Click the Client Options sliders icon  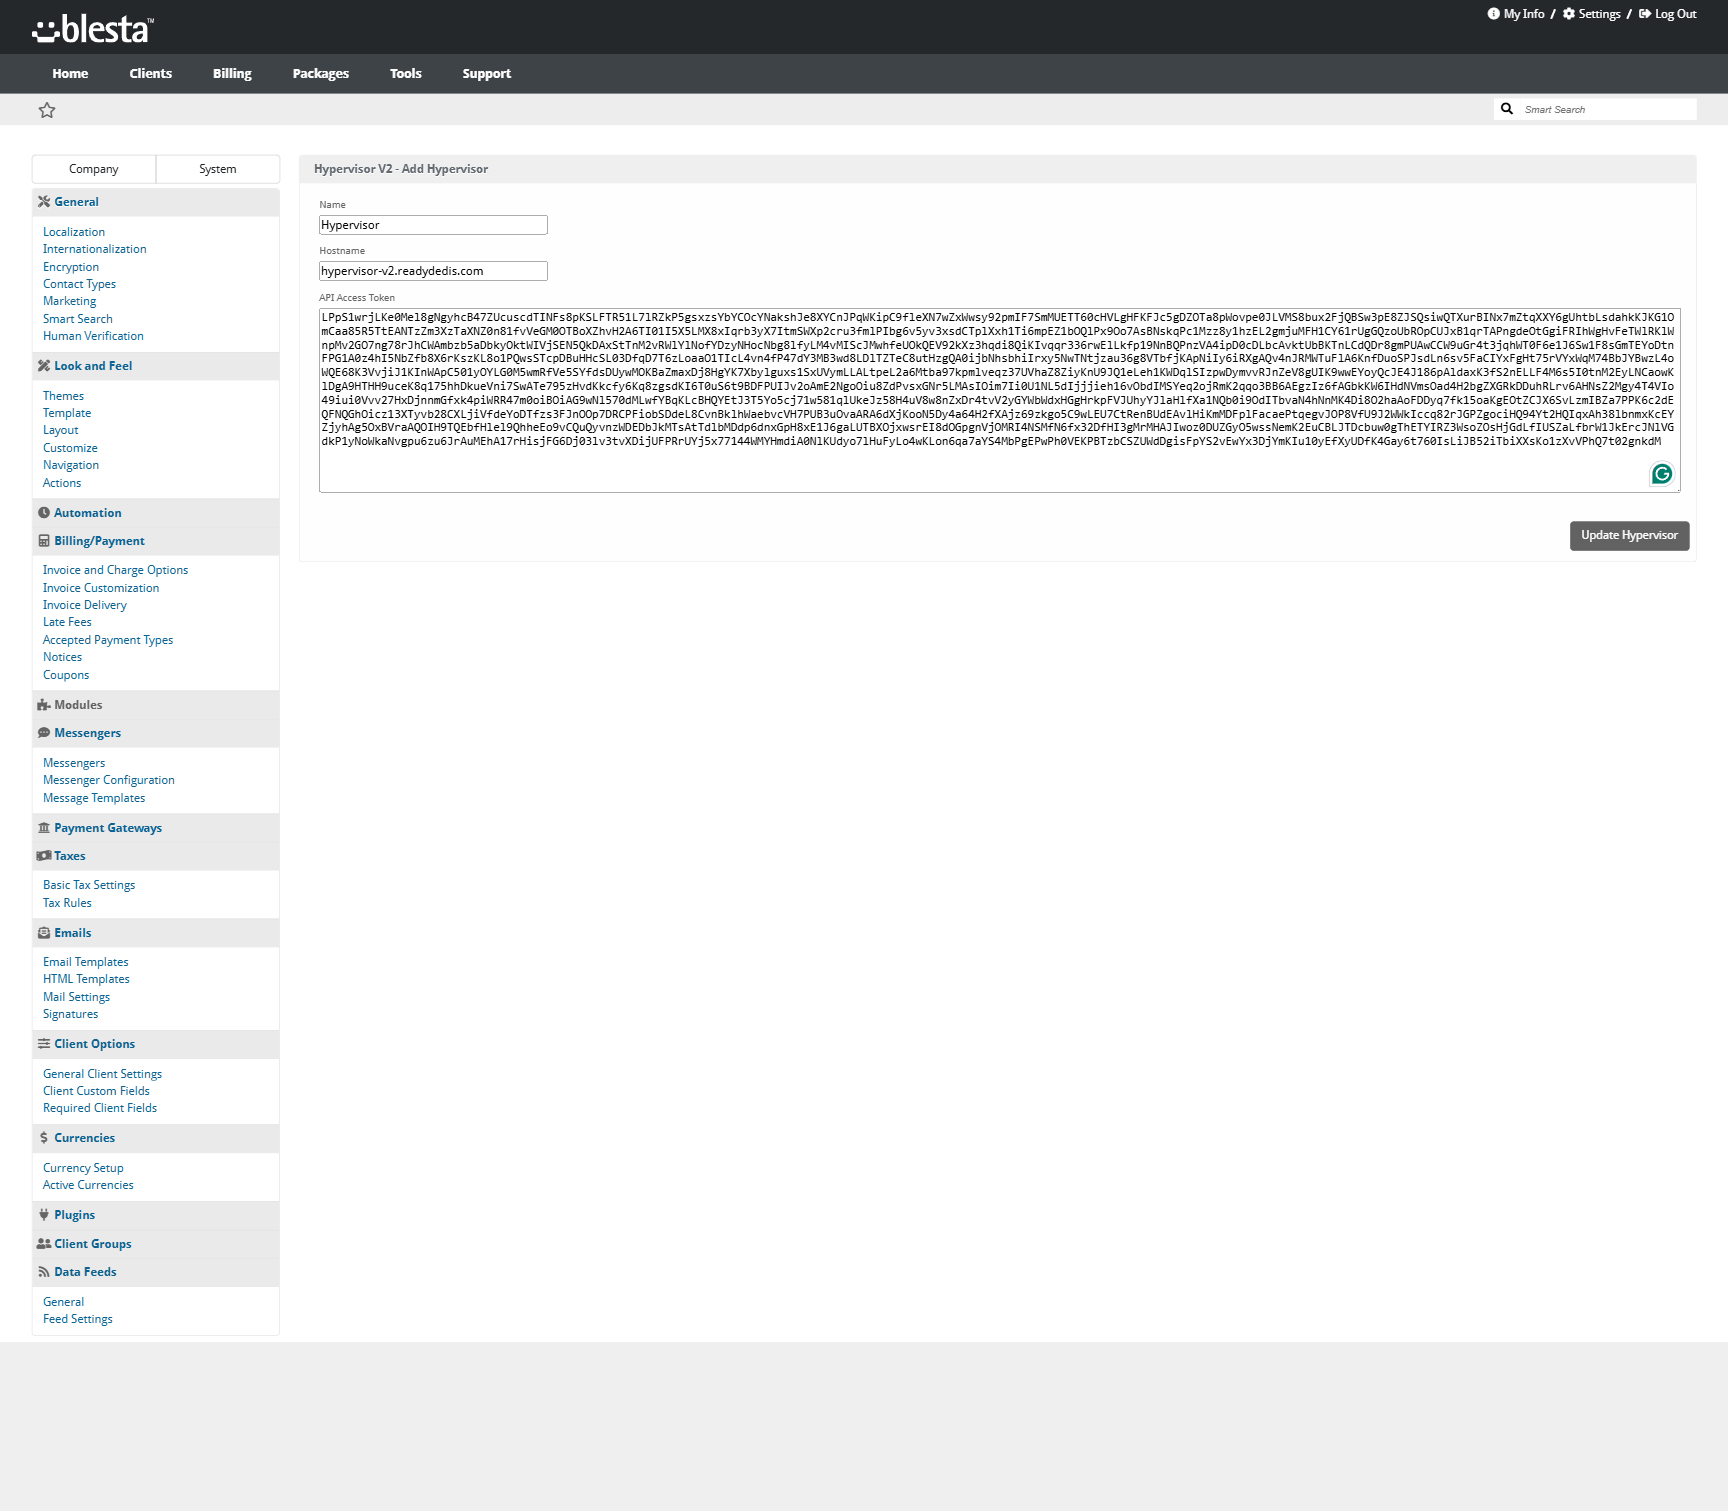(44, 1044)
